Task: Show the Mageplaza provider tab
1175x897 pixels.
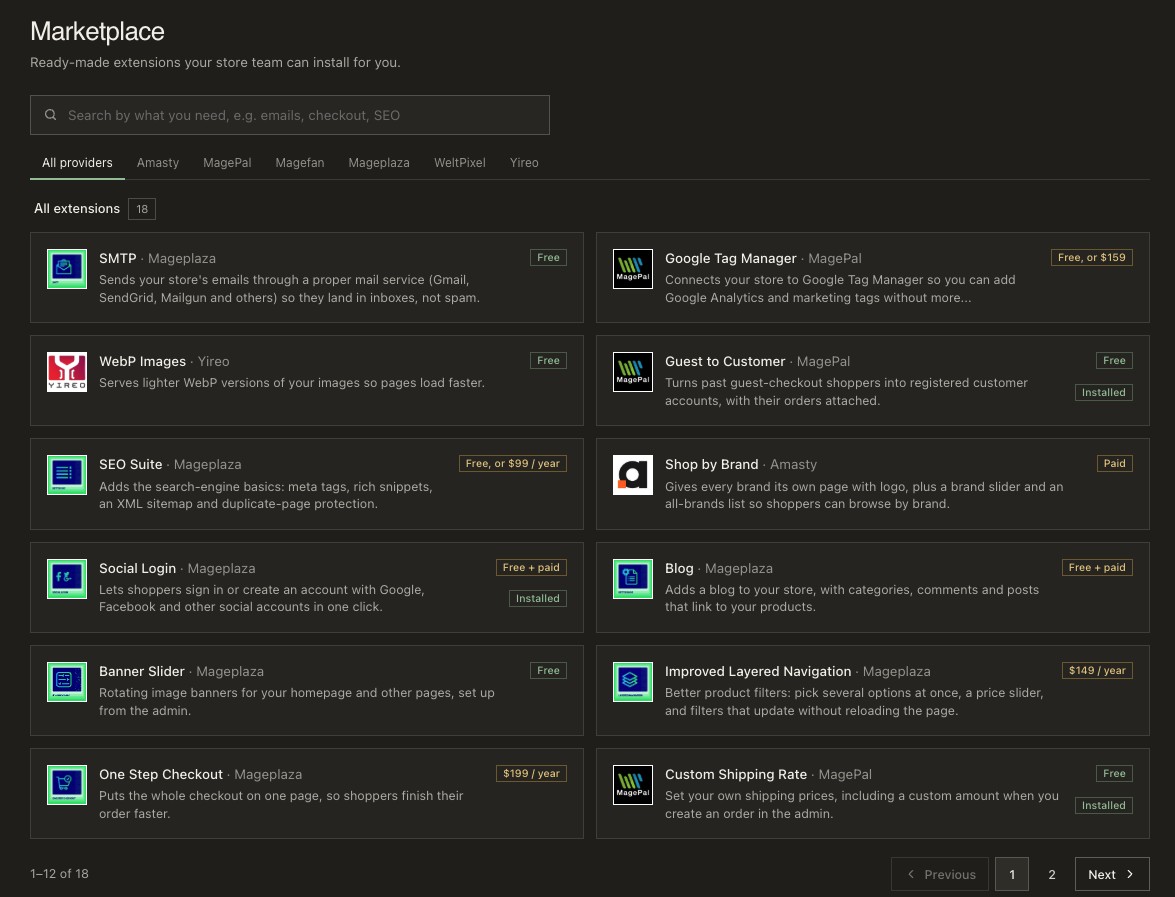Action: [379, 163]
